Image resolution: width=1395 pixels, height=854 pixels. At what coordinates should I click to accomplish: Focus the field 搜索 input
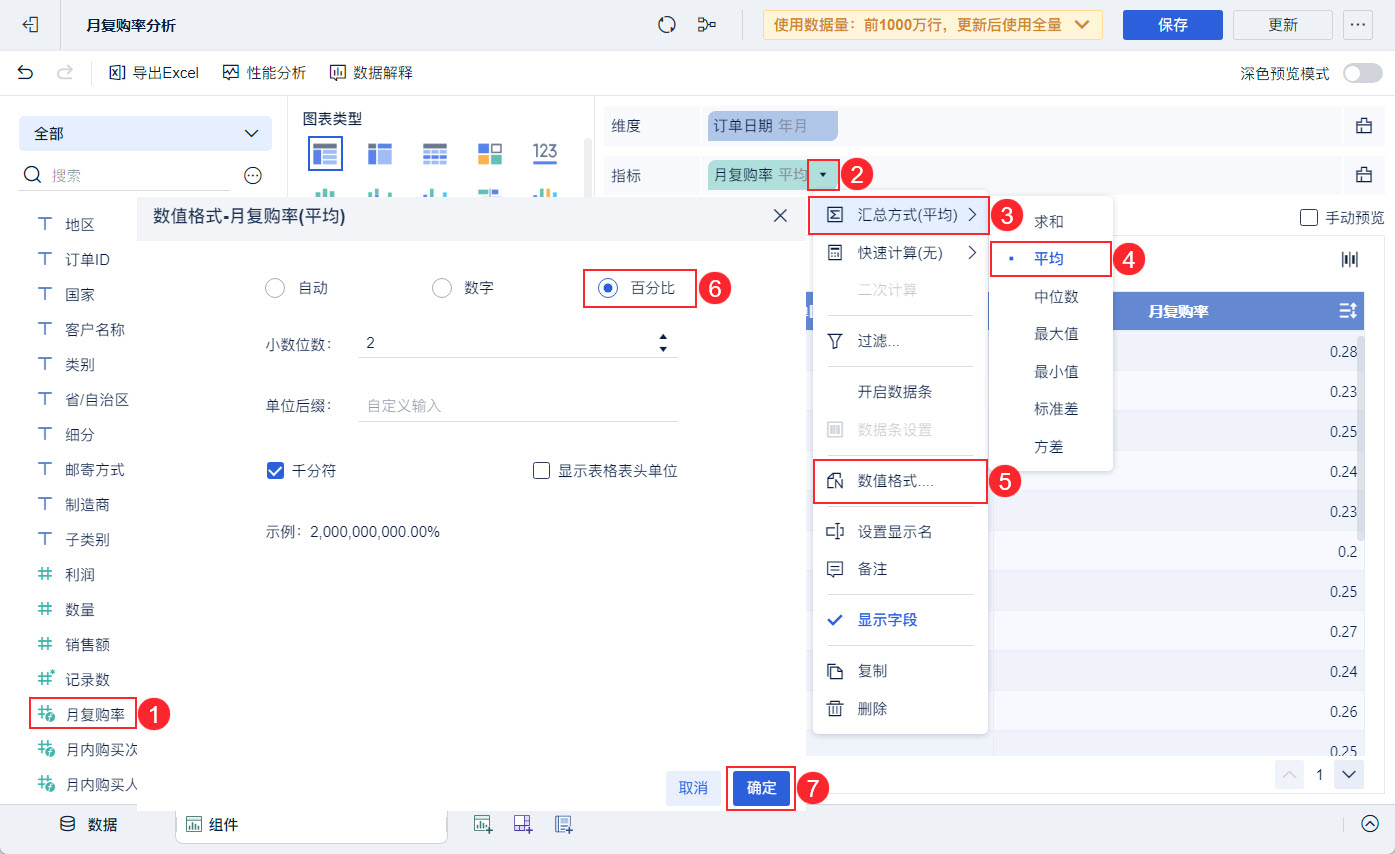(139, 175)
